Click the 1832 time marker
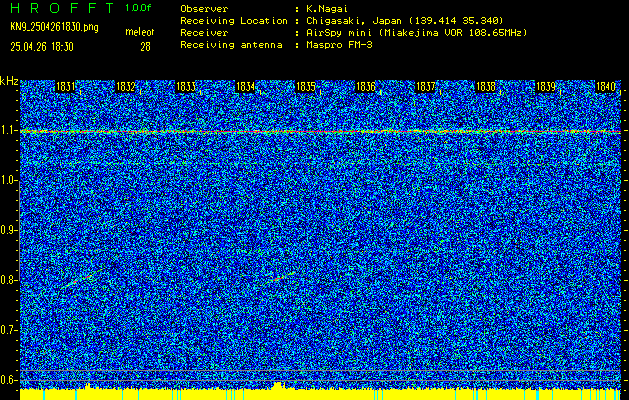The height and width of the screenshot is (400, 629). coord(126,87)
